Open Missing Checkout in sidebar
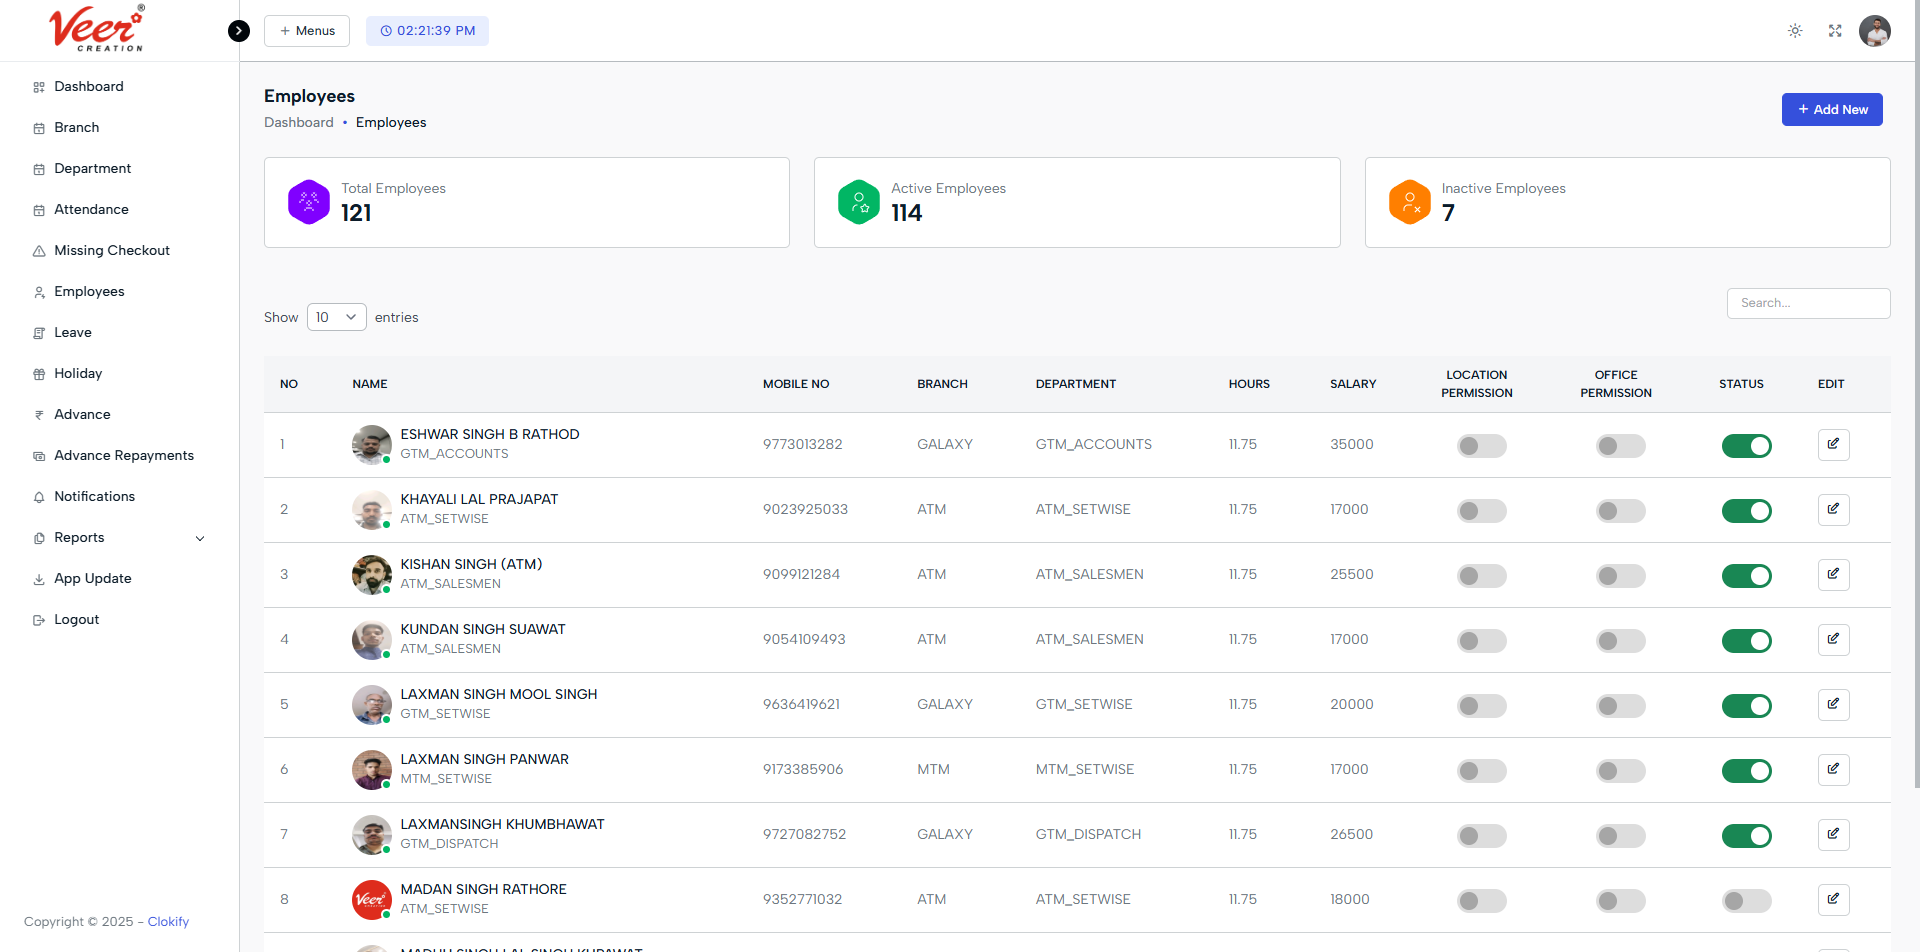This screenshot has height=952, width=1920. pyautogui.click(x=112, y=251)
